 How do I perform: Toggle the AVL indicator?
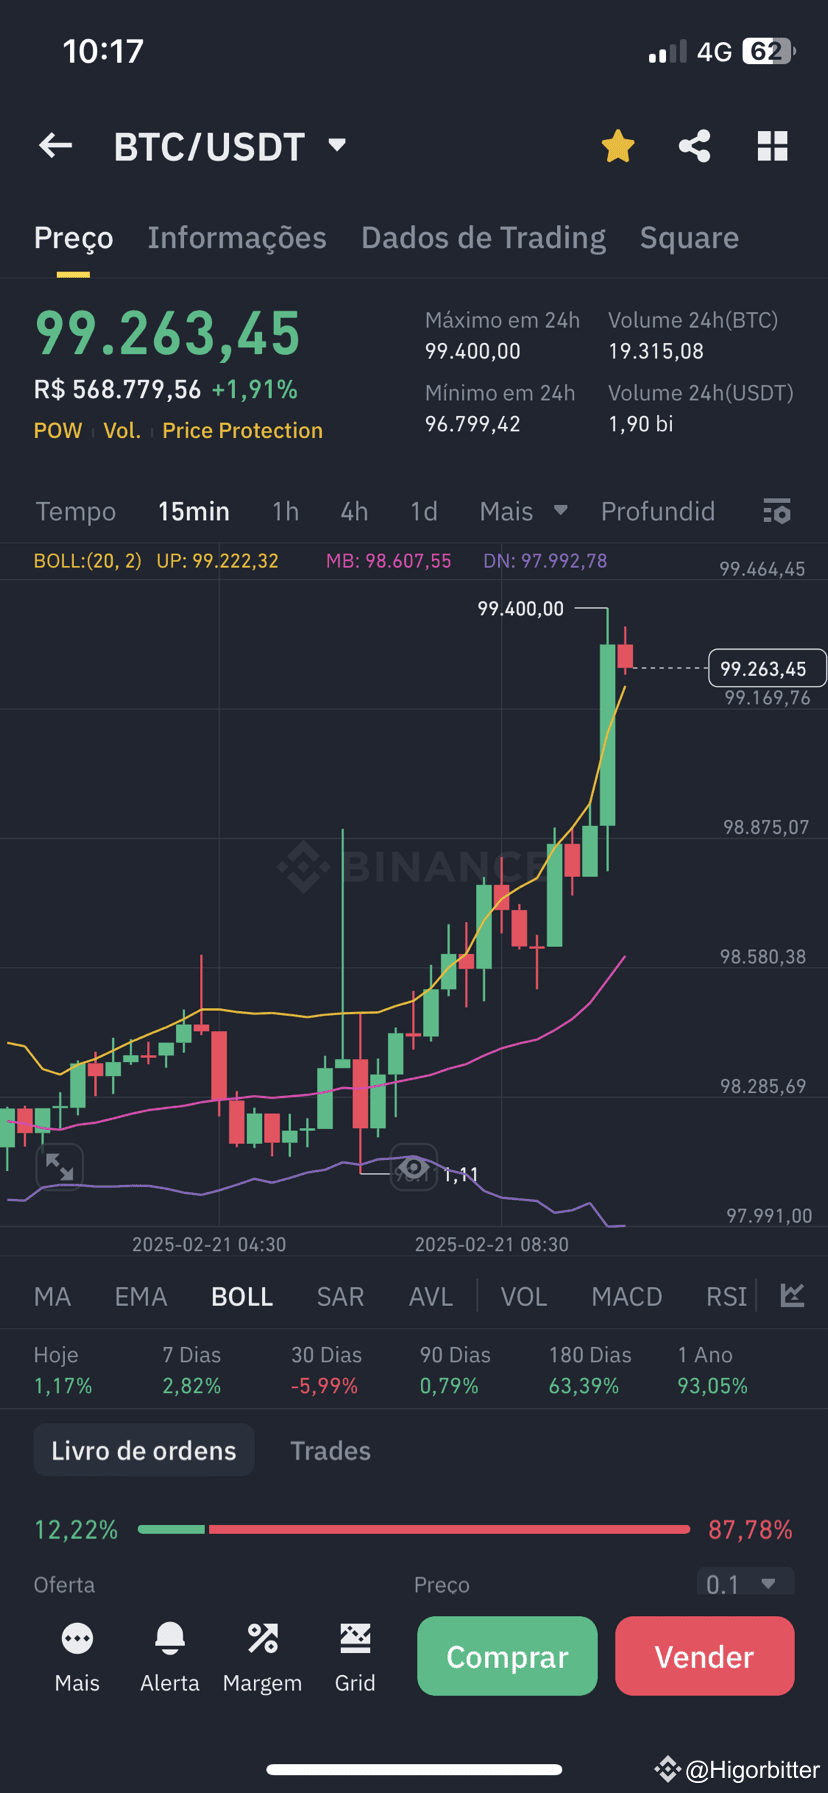tap(431, 1296)
